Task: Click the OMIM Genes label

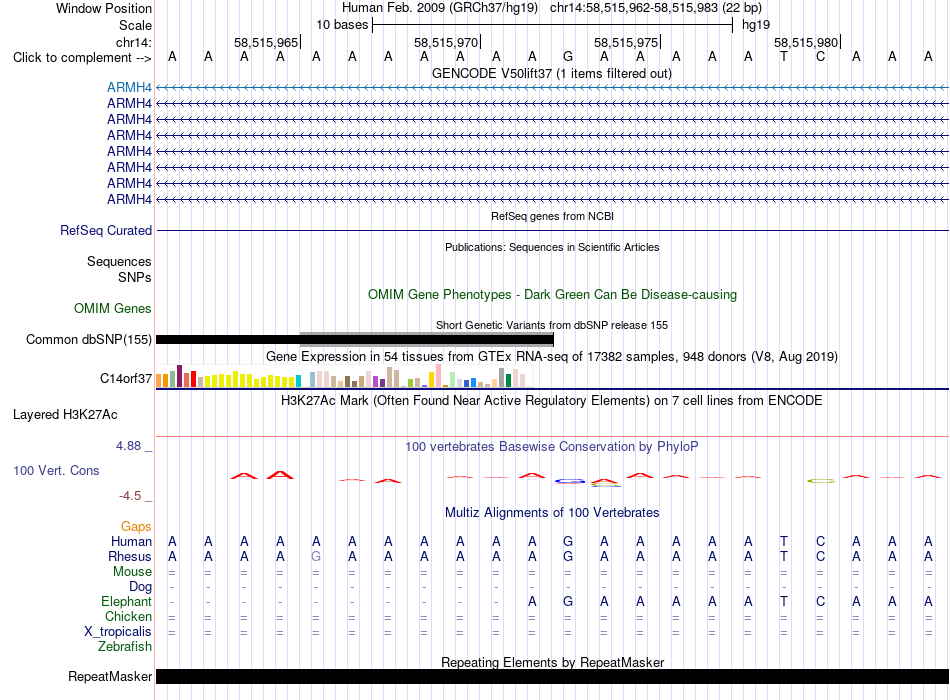Action: 112,308
